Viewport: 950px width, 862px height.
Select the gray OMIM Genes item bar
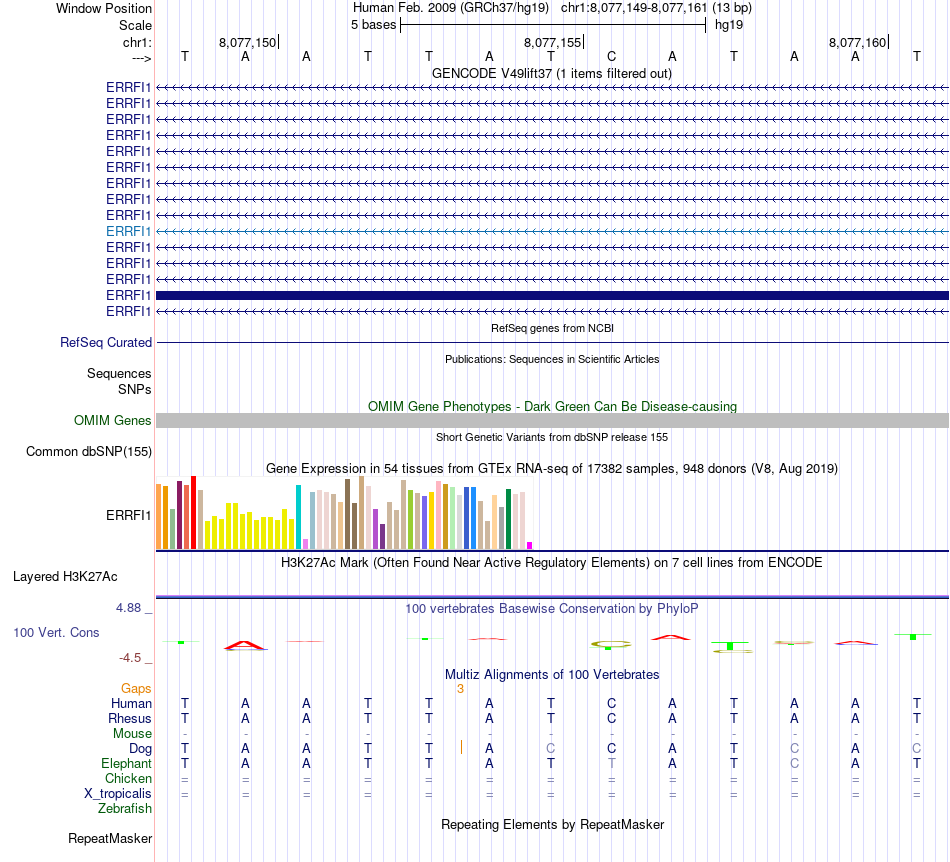coord(552,420)
